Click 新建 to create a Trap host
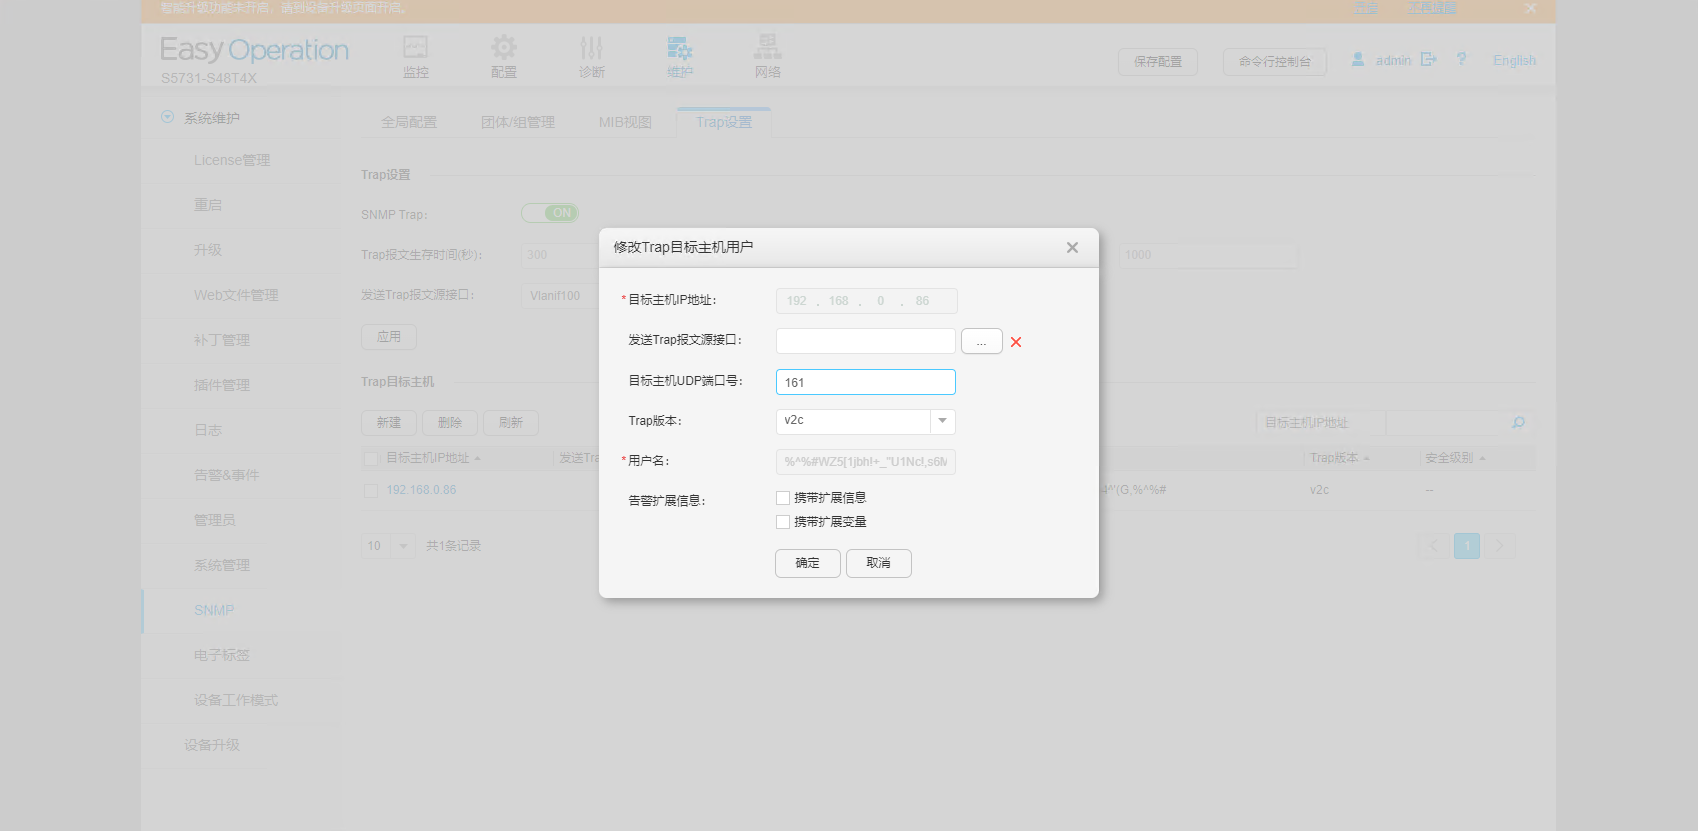1698x831 pixels. [x=389, y=423]
